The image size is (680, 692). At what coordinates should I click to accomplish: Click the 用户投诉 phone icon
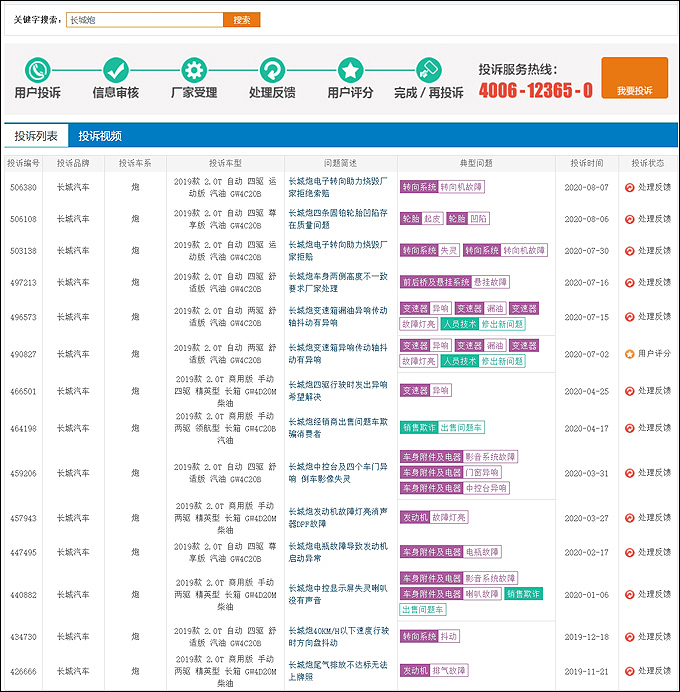point(38,70)
